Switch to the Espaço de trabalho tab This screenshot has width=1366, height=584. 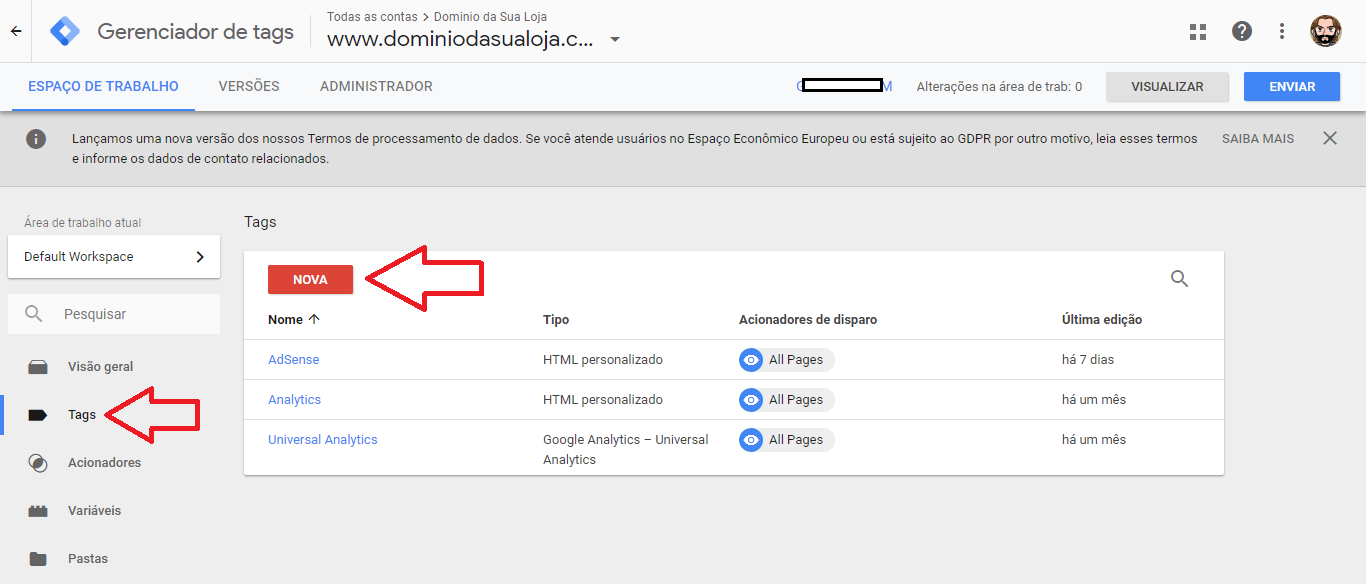click(x=103, y=87)
